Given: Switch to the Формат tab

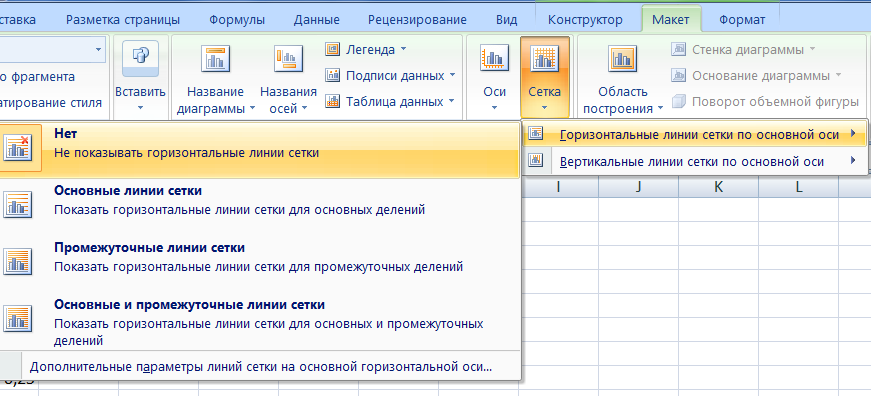Looking at the screenshot, I should coord(742,20).
